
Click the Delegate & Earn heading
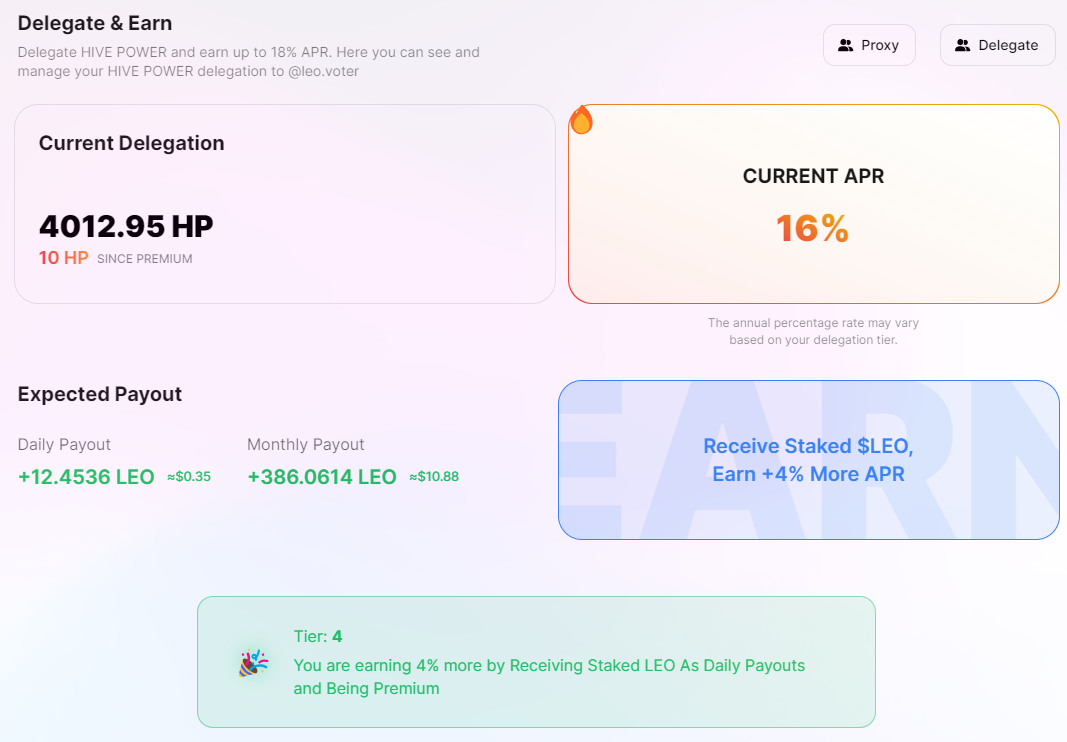pyautogui.click(x=95, y=23)
